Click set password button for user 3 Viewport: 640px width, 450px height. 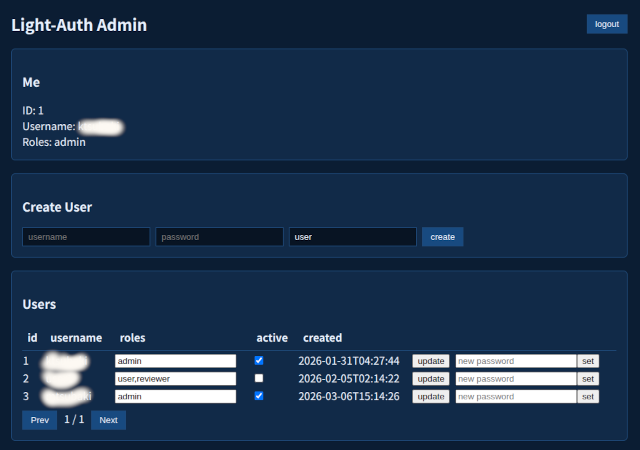588,397
